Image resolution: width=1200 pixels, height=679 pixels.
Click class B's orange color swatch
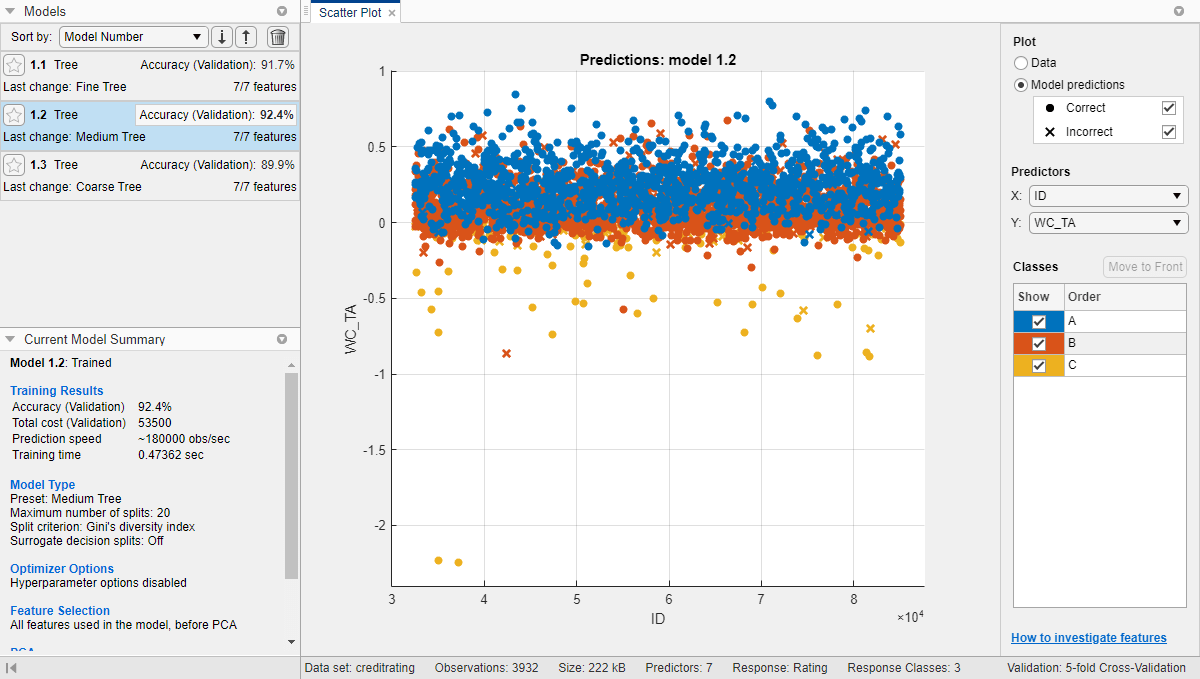coord(1038,343)
